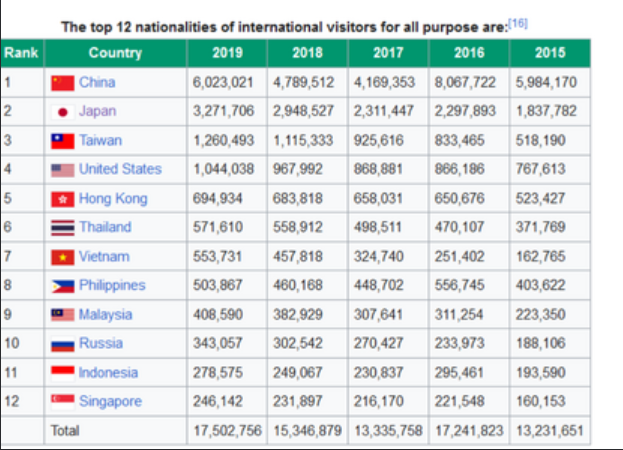Click the Japan flag icon

tap(64, 111)
